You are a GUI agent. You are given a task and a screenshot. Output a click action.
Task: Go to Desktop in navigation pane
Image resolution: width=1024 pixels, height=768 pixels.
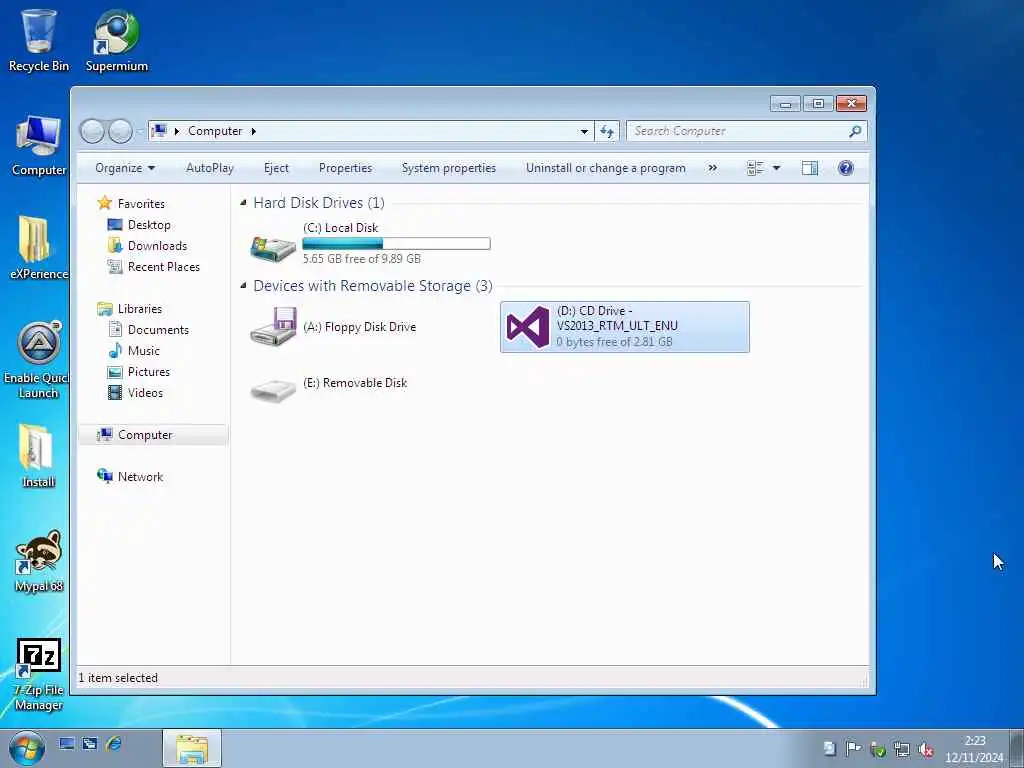149,225
